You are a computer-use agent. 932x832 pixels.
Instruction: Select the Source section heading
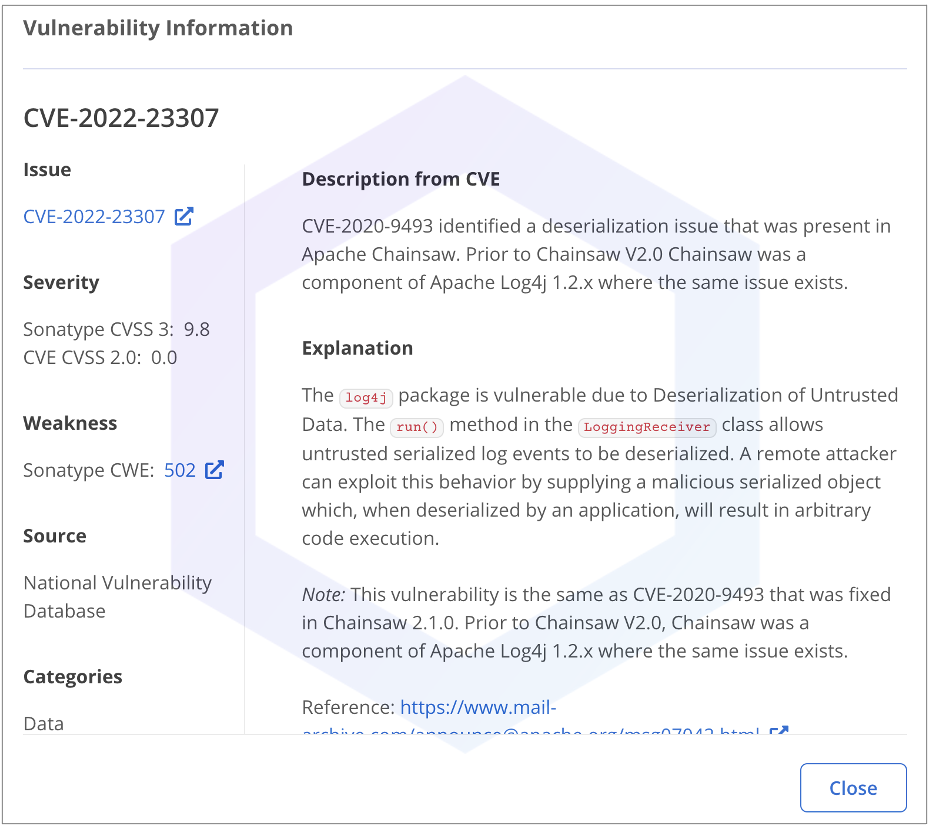click(x=55, y=536)
